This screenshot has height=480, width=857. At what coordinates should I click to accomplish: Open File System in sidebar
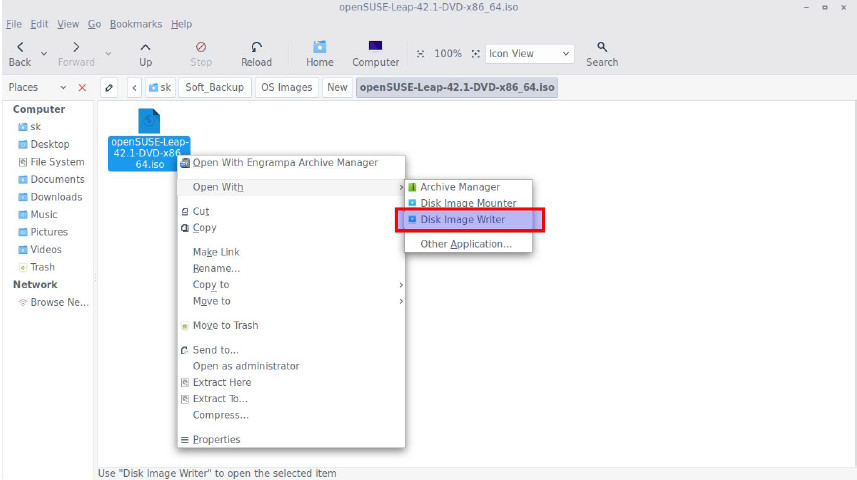[51, 162]
